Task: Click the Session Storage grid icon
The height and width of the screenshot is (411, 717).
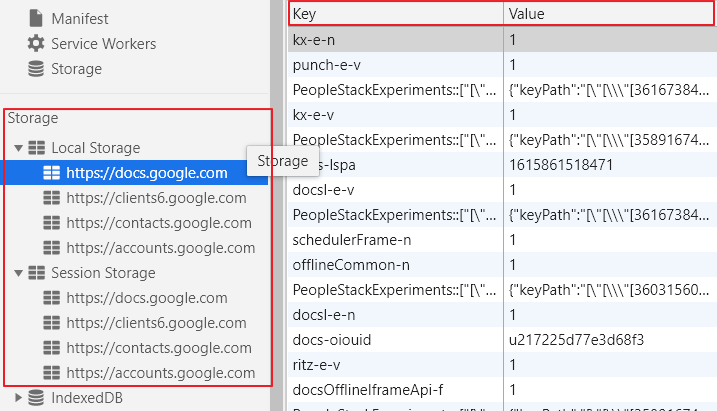Action: 37,273
